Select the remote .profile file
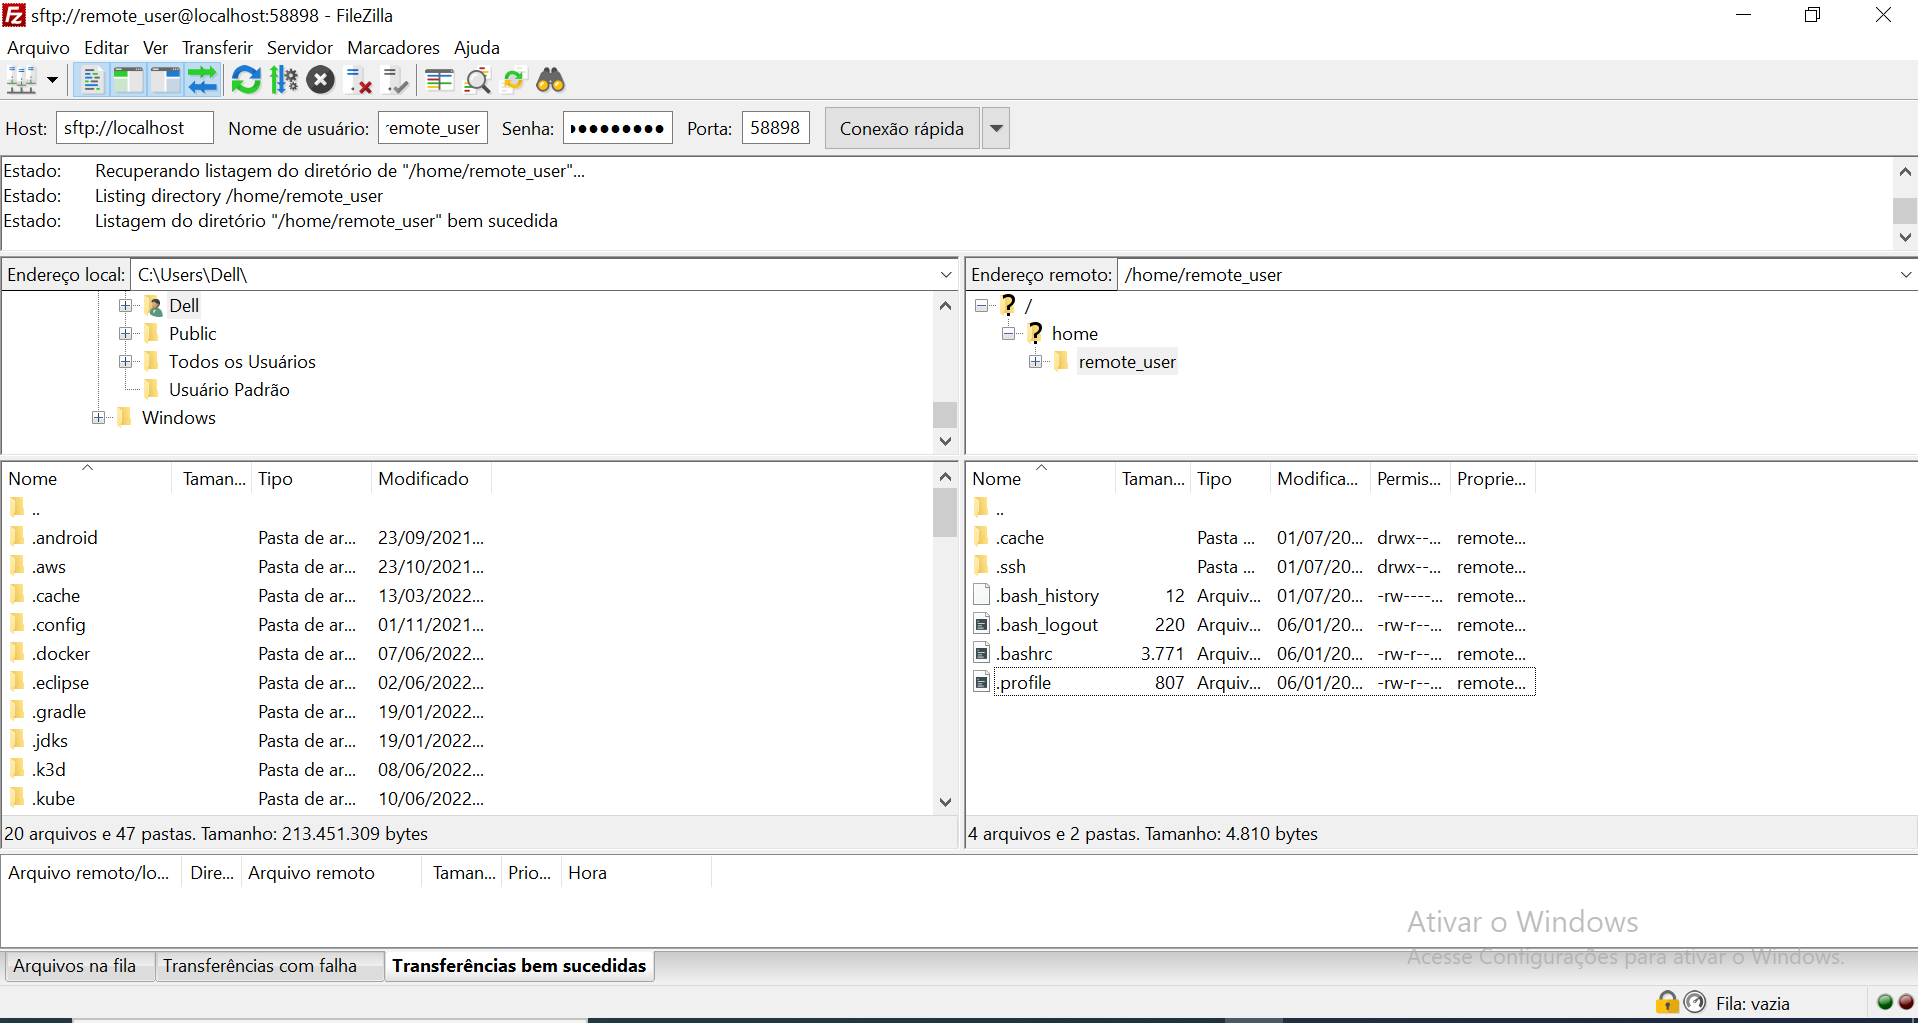The width and height of the screenshot is (1918, 1023). click(x=1024, y=683)
